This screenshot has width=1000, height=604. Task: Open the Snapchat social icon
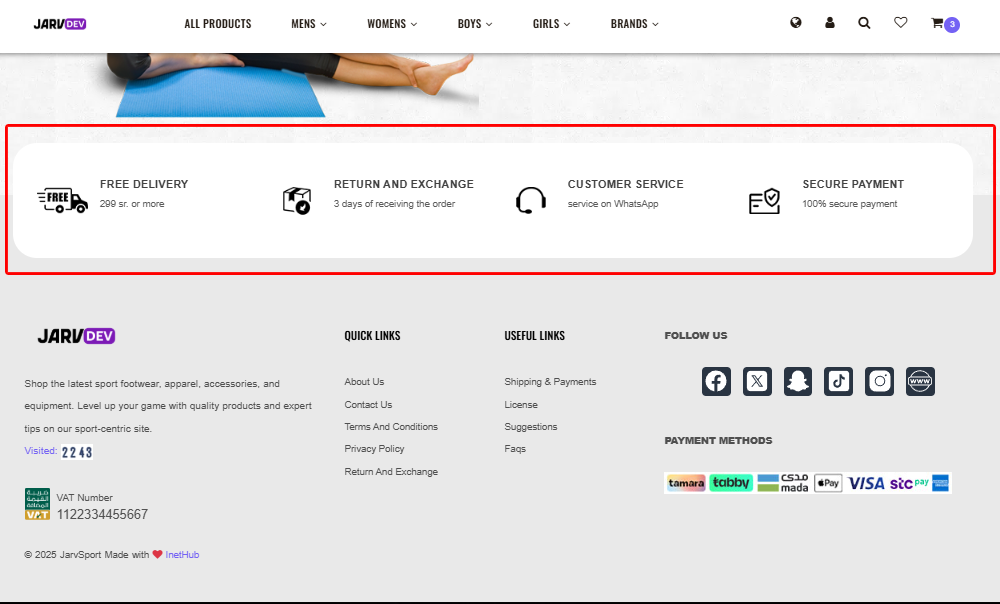click(798, 381)
